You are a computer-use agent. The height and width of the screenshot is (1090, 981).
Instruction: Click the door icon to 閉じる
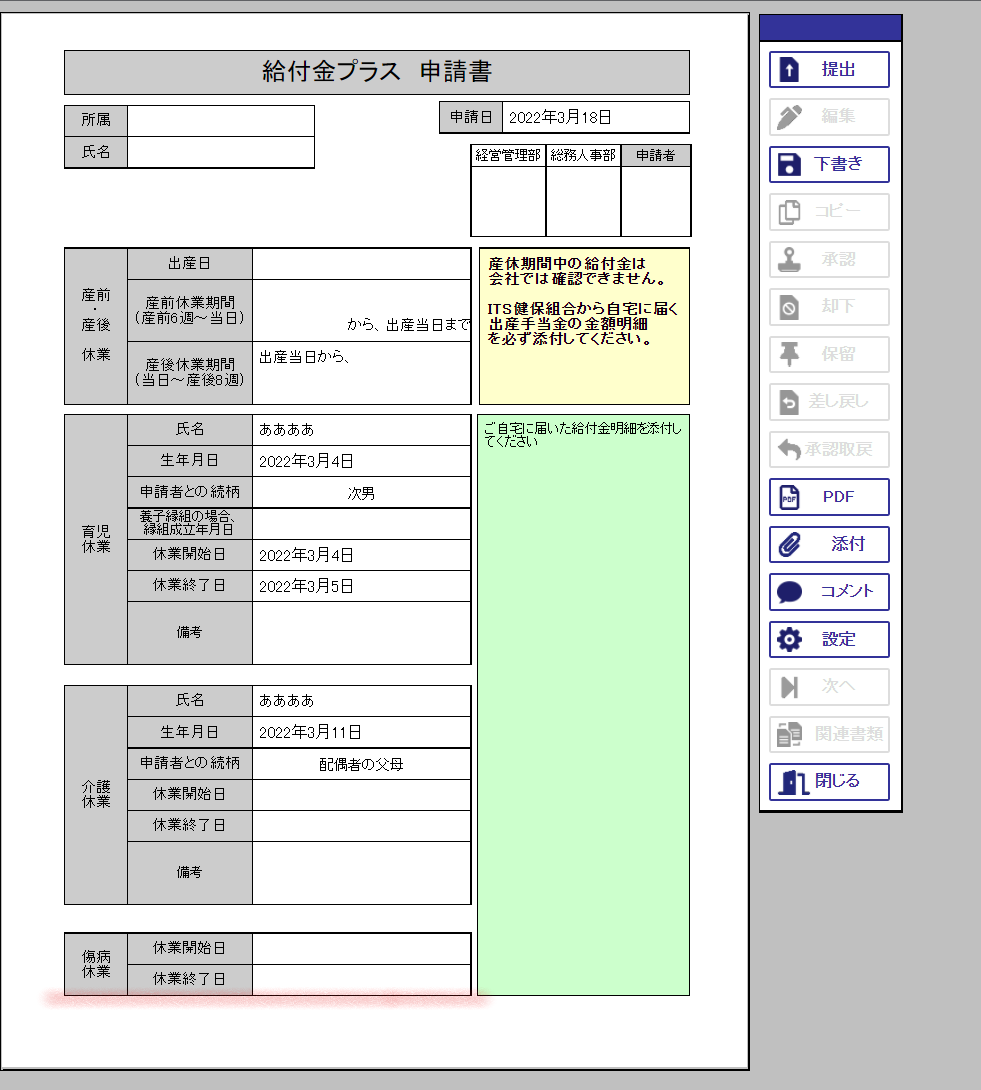pyautogui.click(x=794, y=782)
